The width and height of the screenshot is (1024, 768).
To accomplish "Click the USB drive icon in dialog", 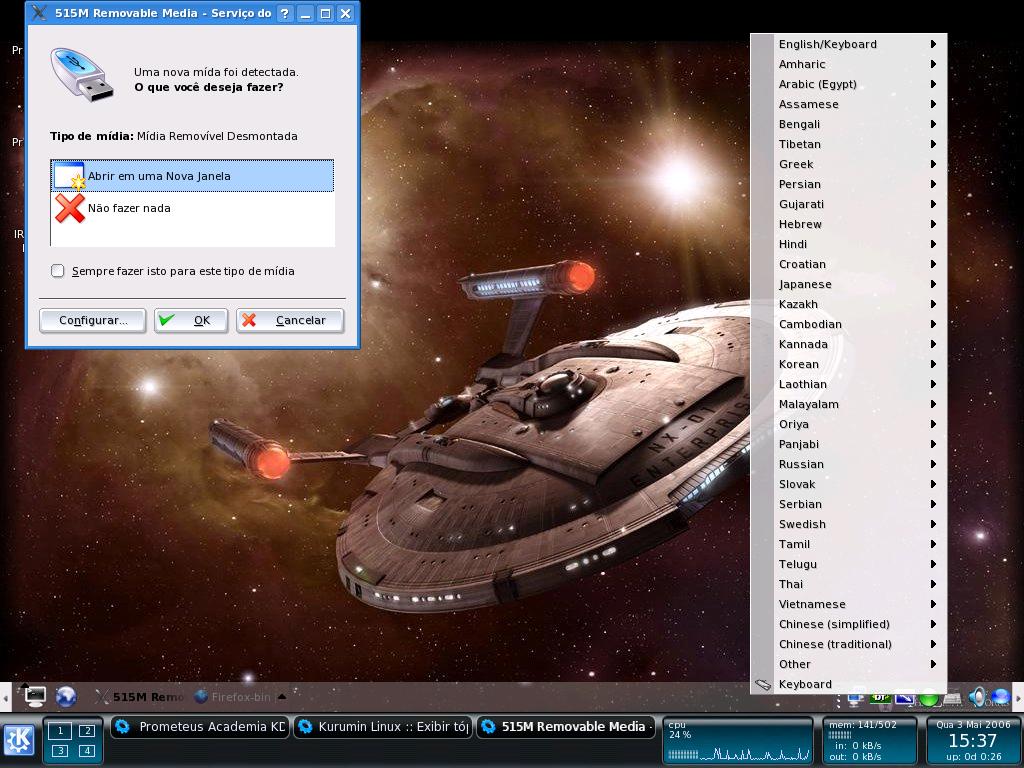I will pyautogui.click(x=82, y=75).
